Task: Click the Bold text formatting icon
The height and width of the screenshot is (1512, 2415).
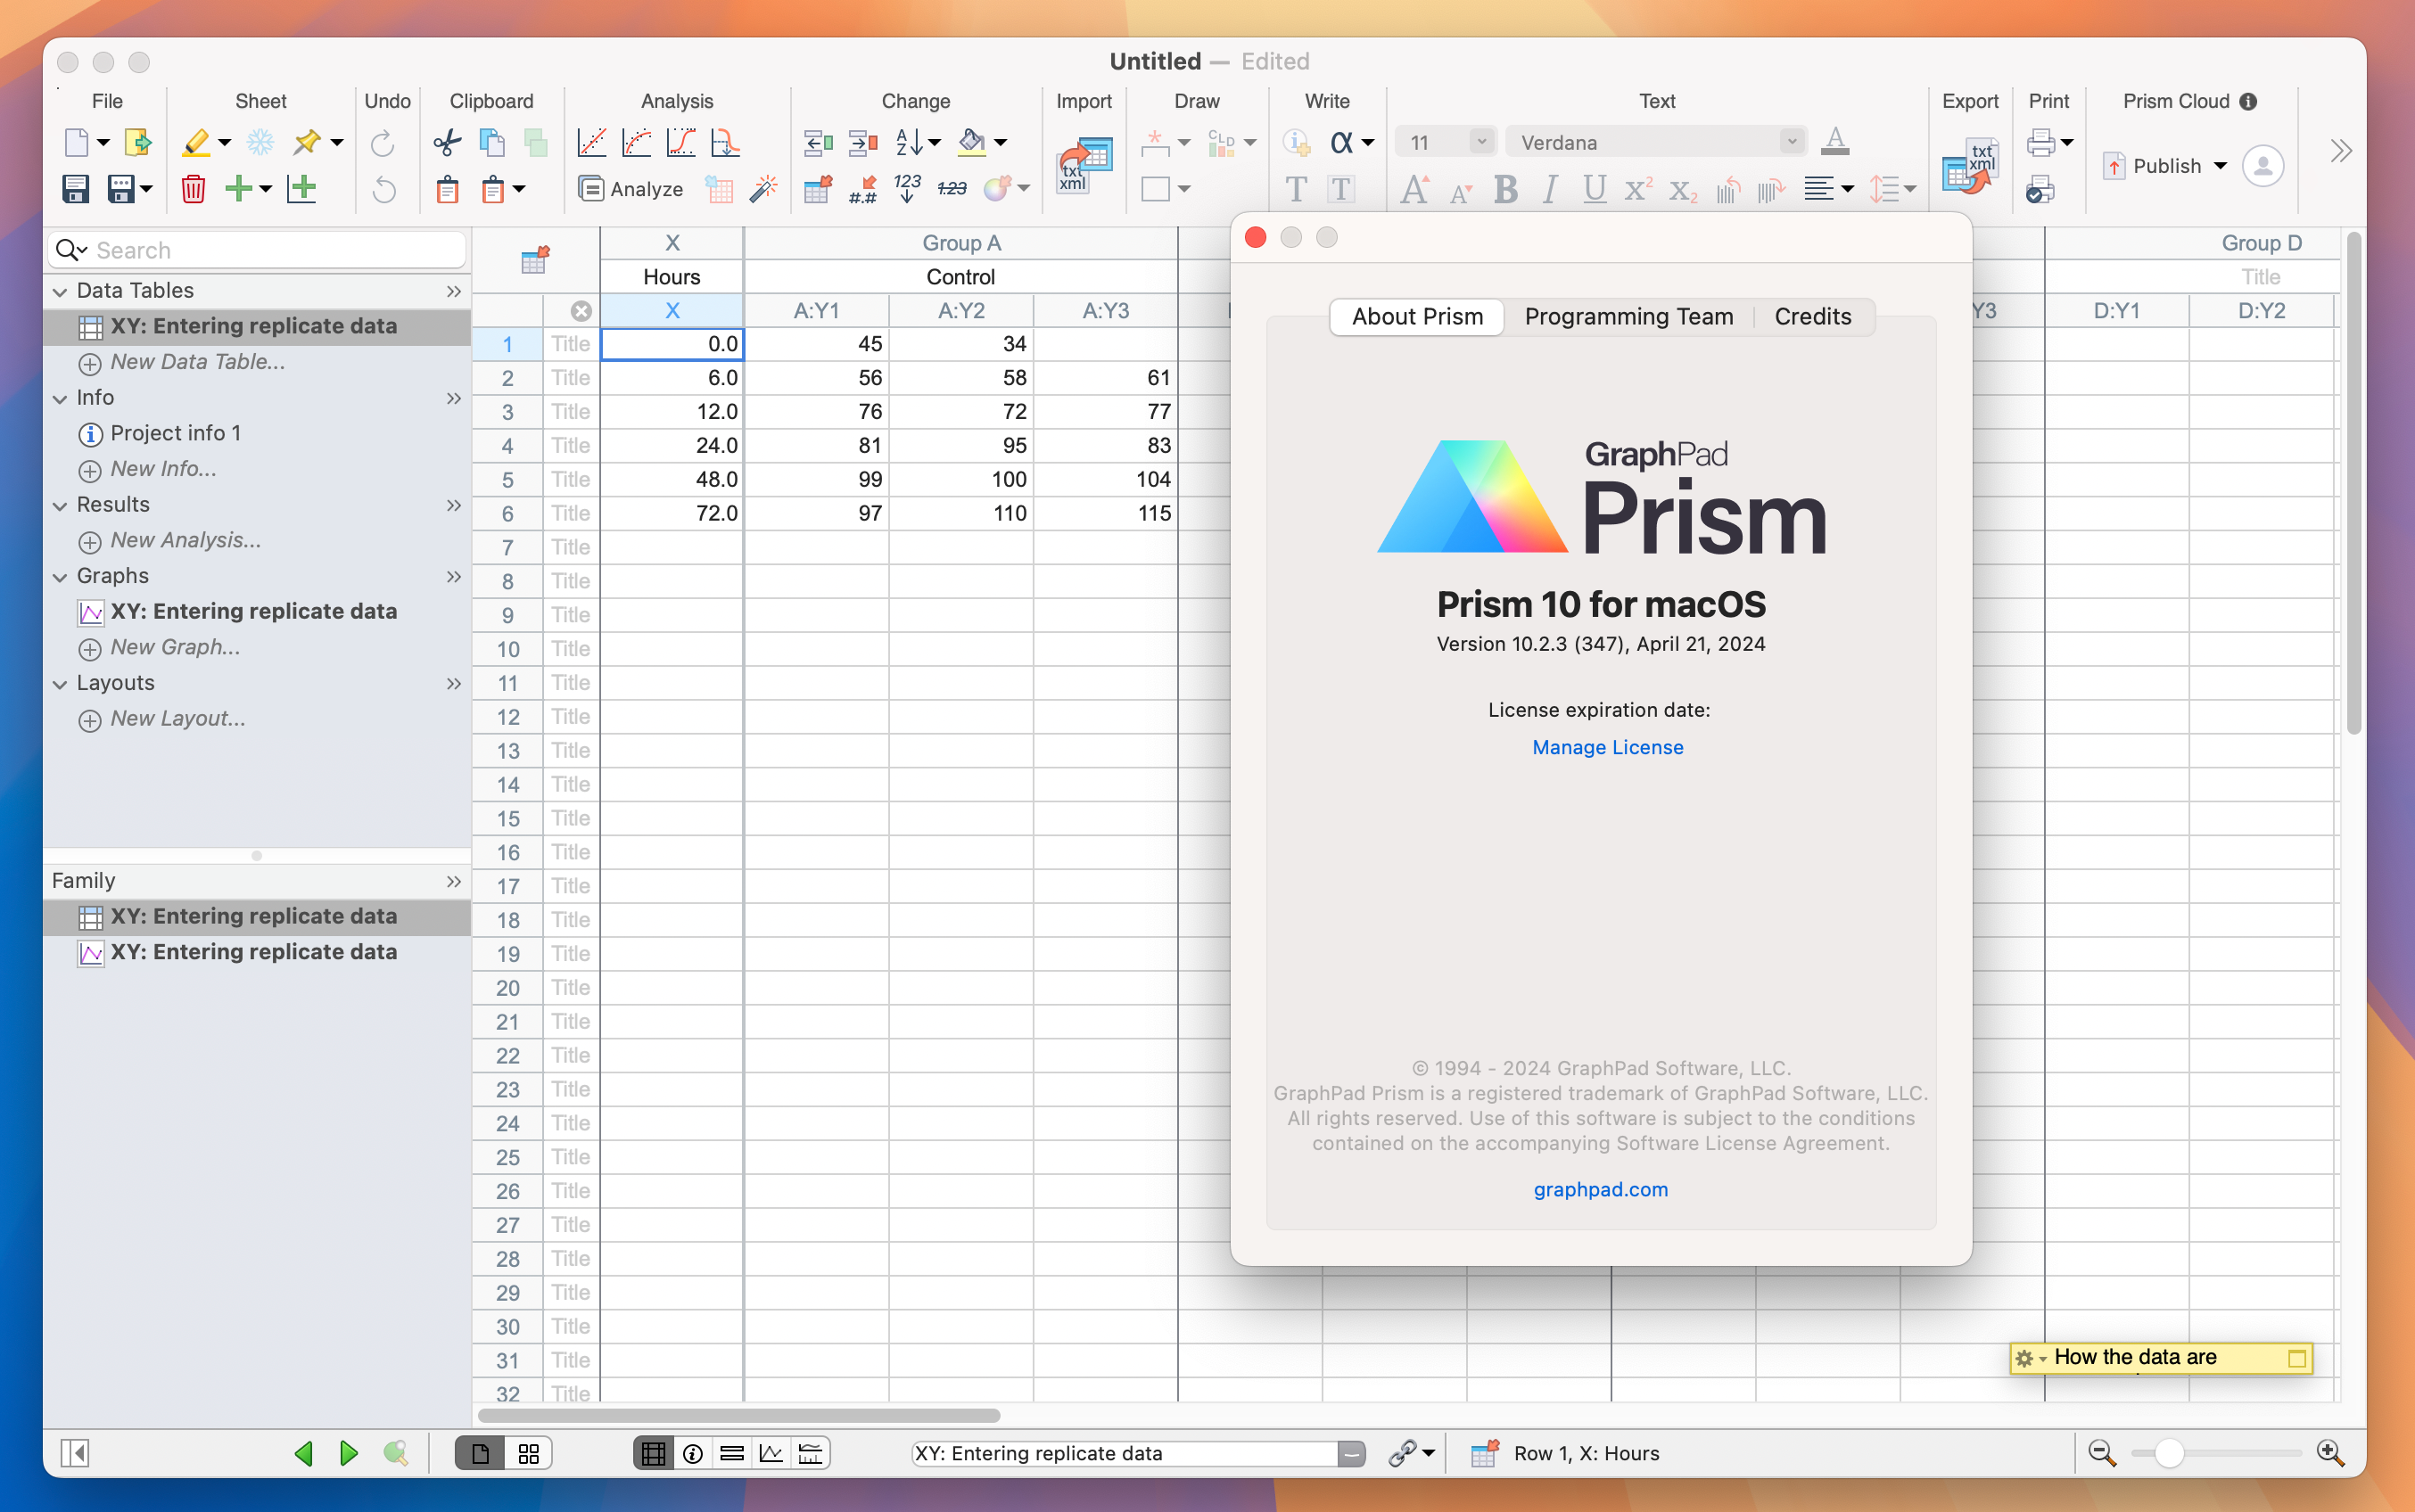Action: (1505, 188)
